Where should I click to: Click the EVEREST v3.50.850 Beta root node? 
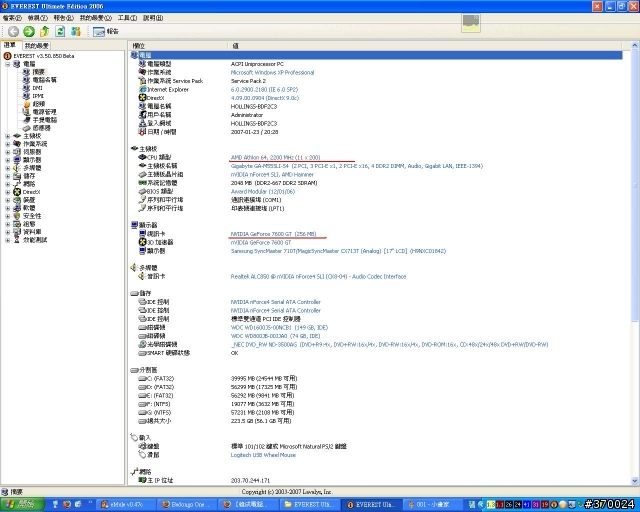44,56
